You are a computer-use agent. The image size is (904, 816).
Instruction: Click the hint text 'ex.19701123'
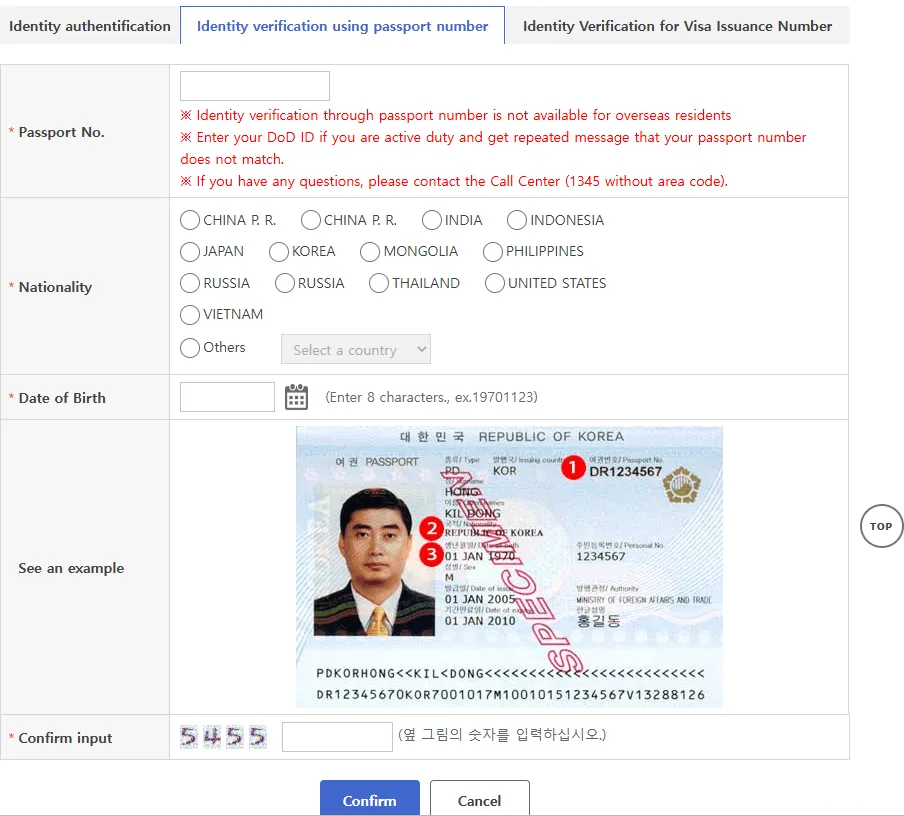click(496, 397)
